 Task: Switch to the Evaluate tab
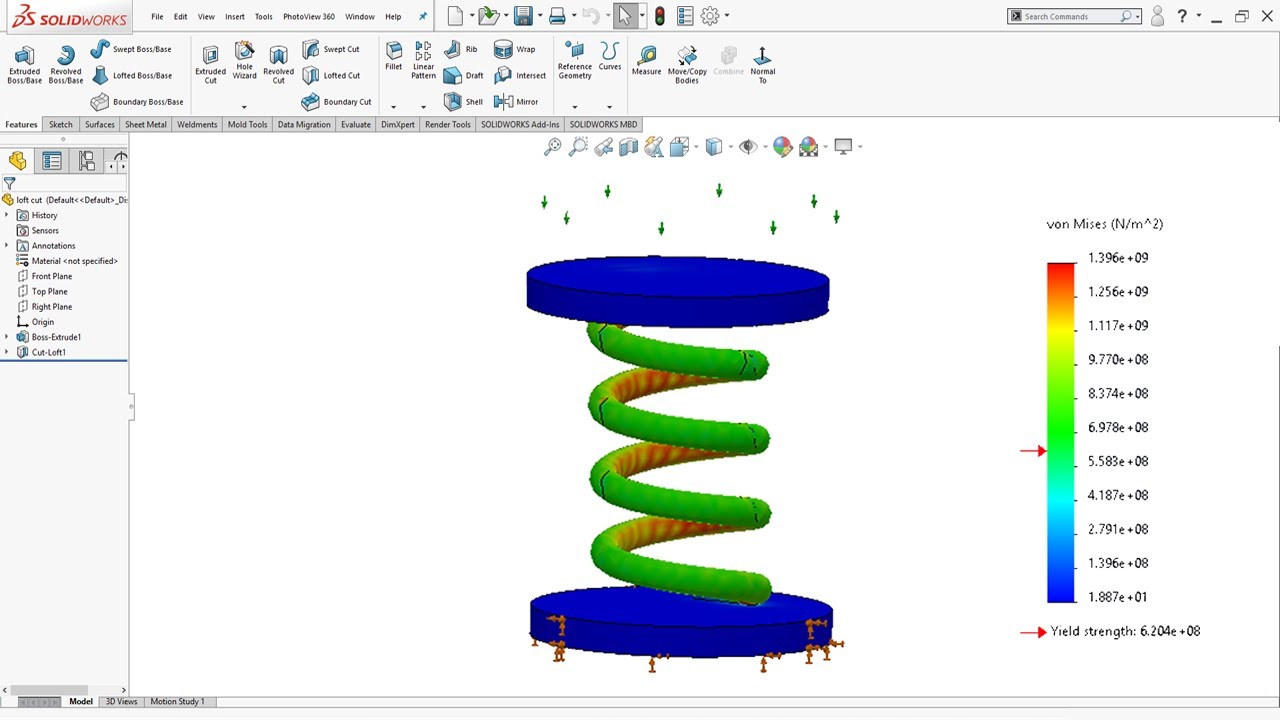[355, 125]
